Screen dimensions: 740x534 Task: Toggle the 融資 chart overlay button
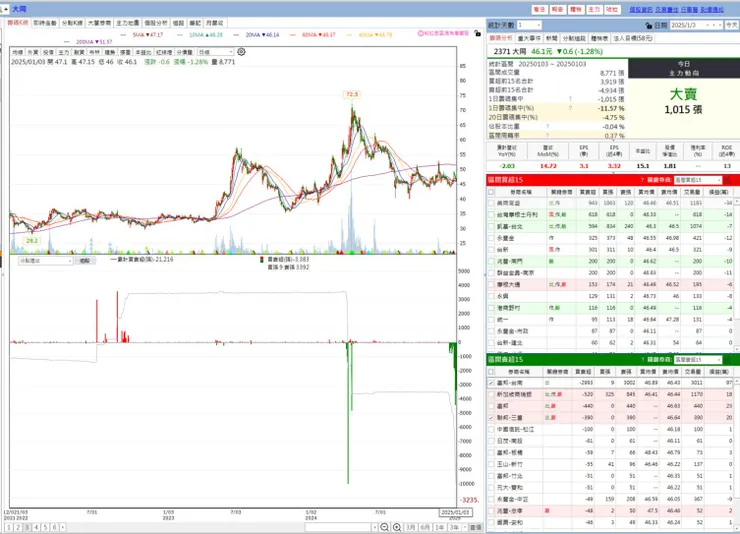(79, 52)
